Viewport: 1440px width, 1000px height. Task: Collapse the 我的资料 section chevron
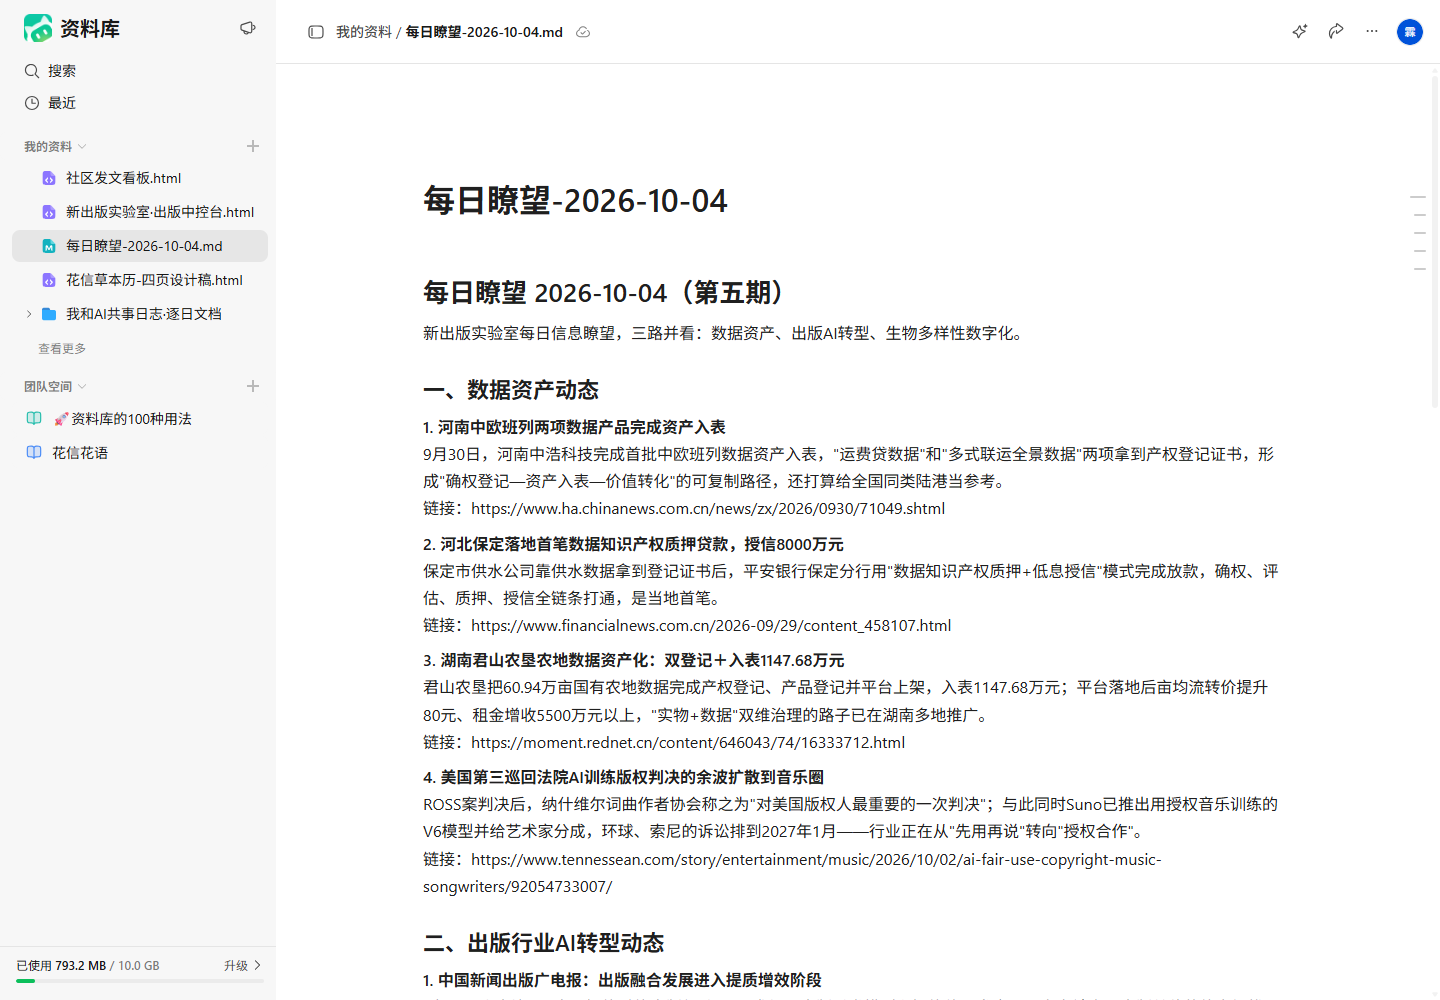click(x=82, y=147)
